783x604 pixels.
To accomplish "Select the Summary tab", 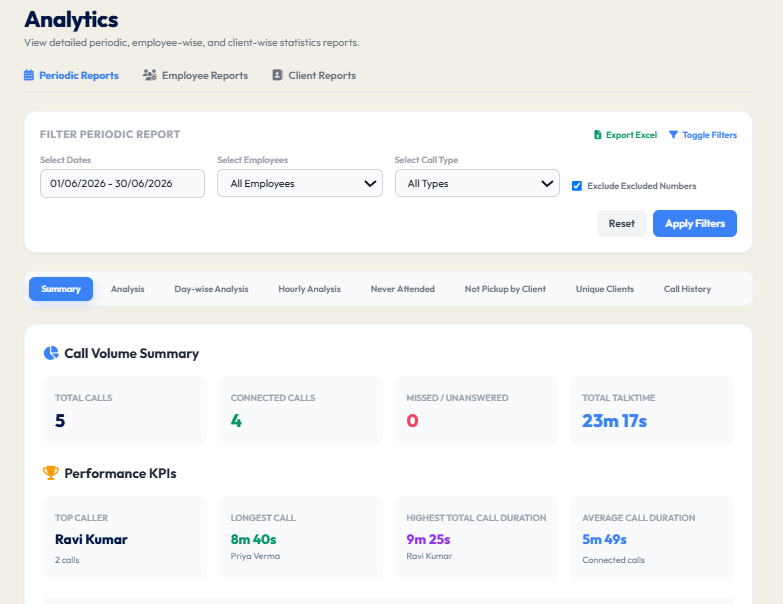I will (61, 289).
